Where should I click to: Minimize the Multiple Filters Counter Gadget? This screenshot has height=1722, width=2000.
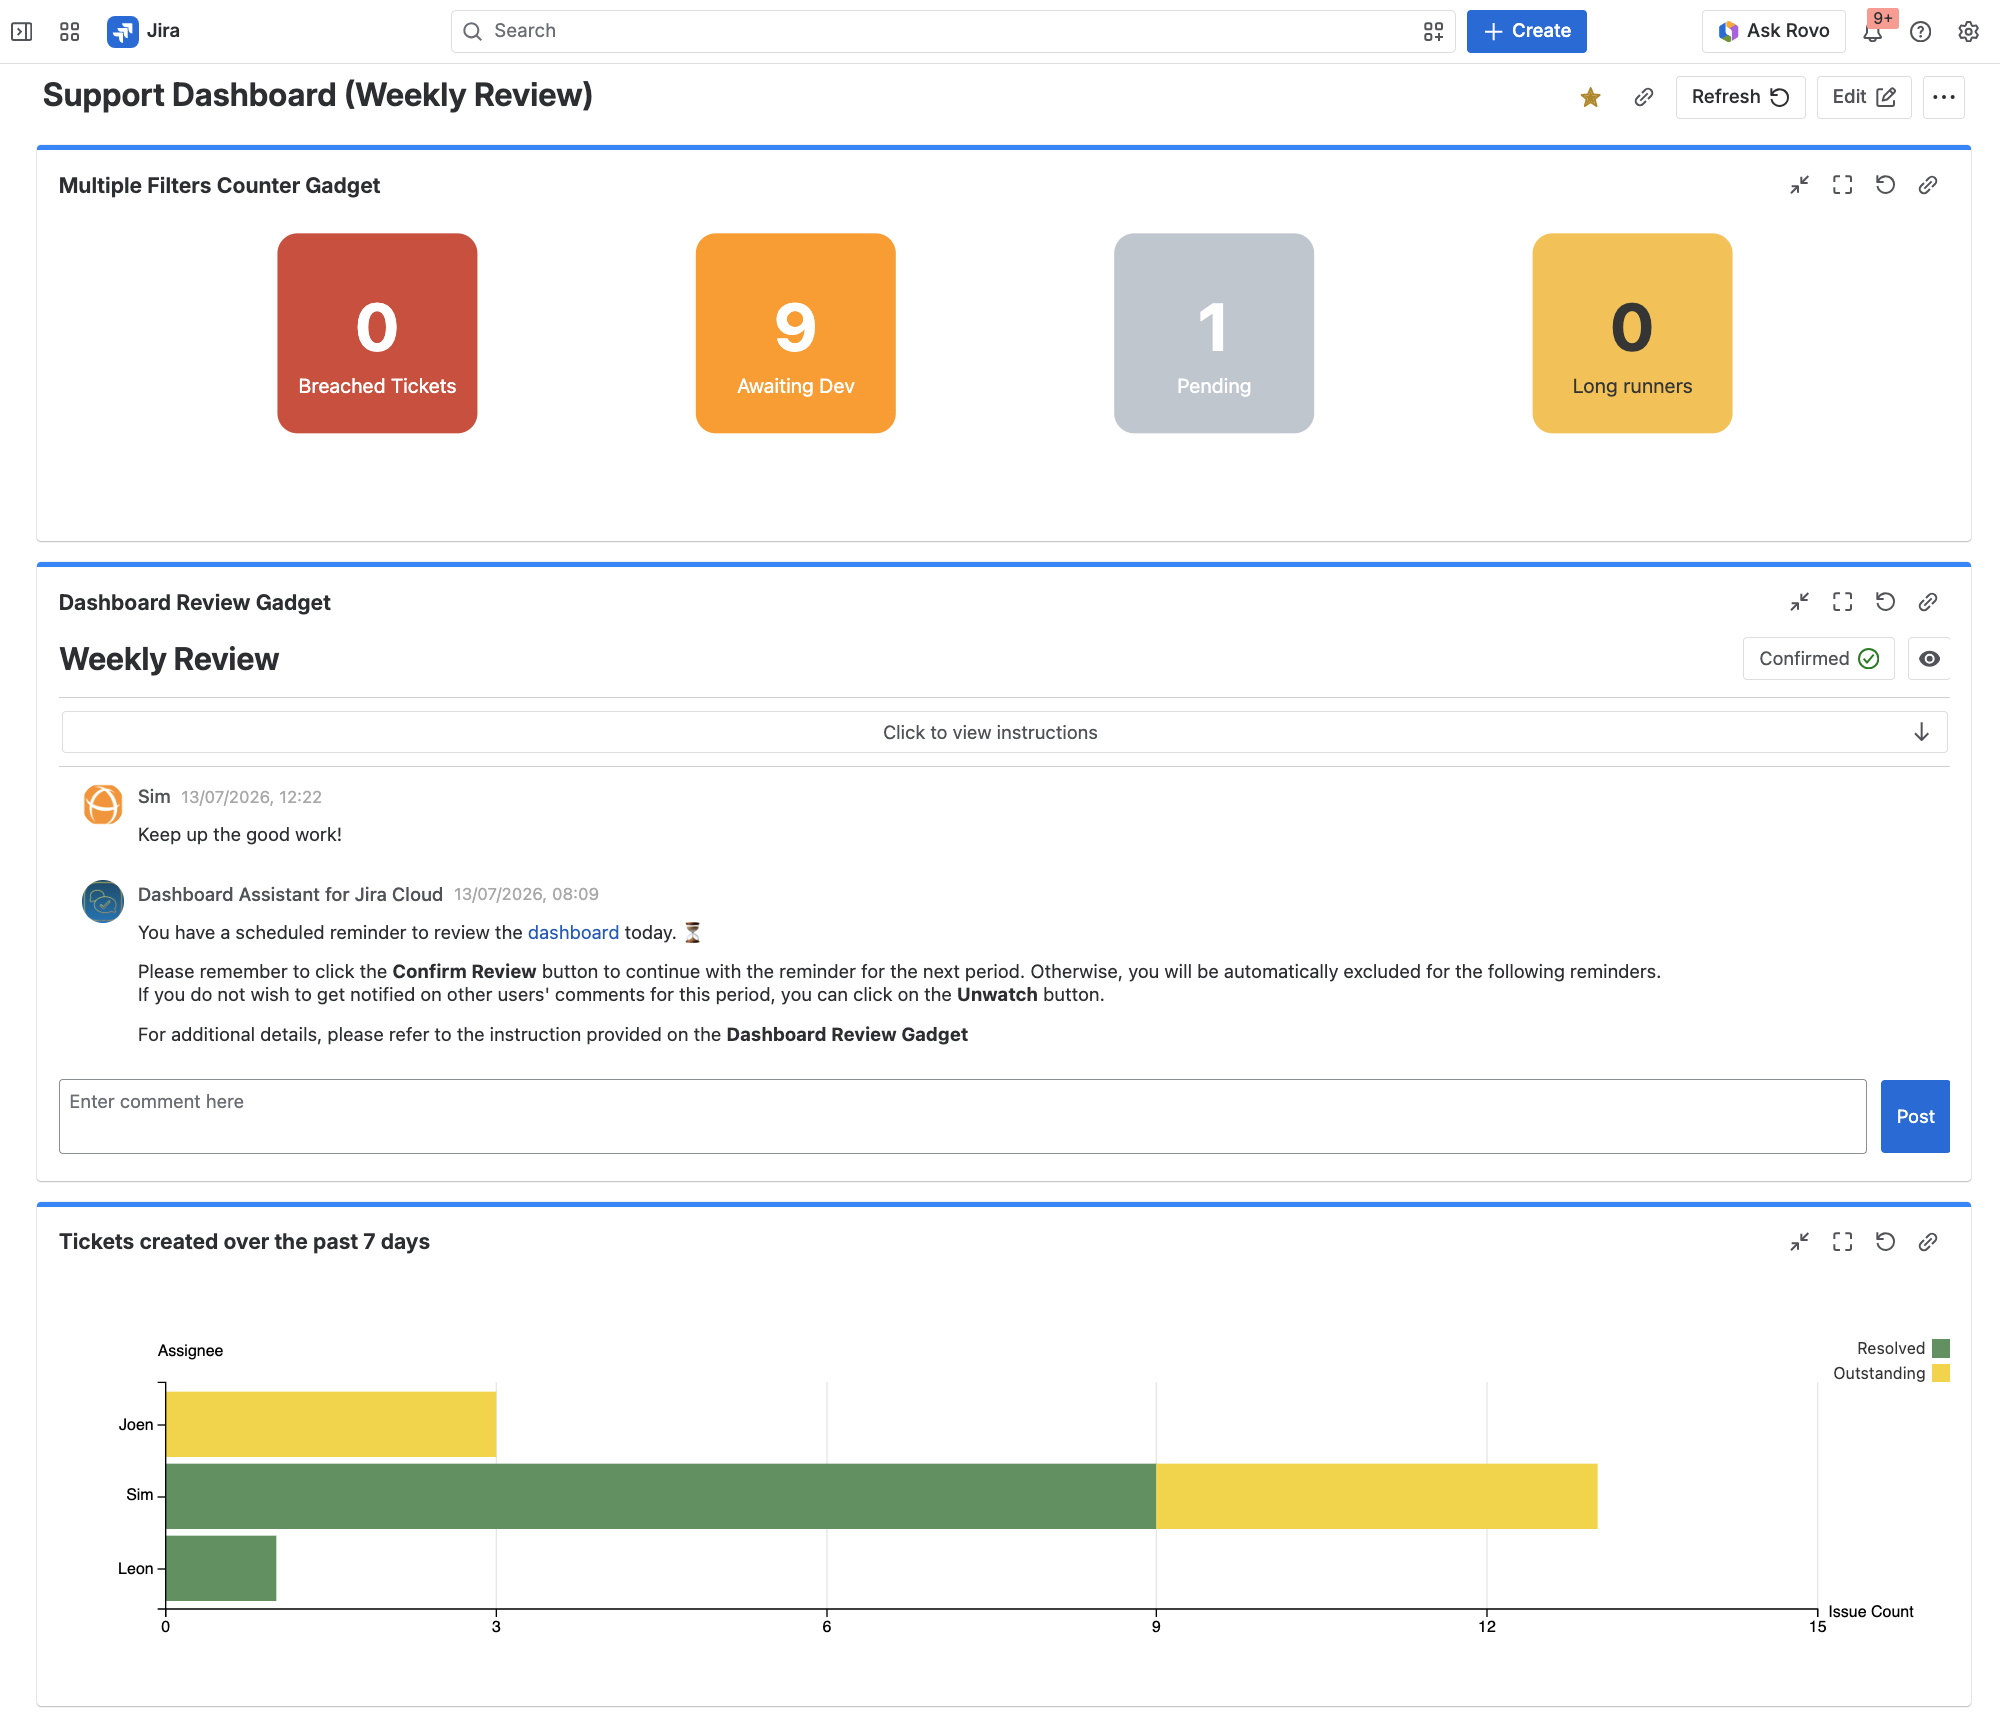point(1799,185)
